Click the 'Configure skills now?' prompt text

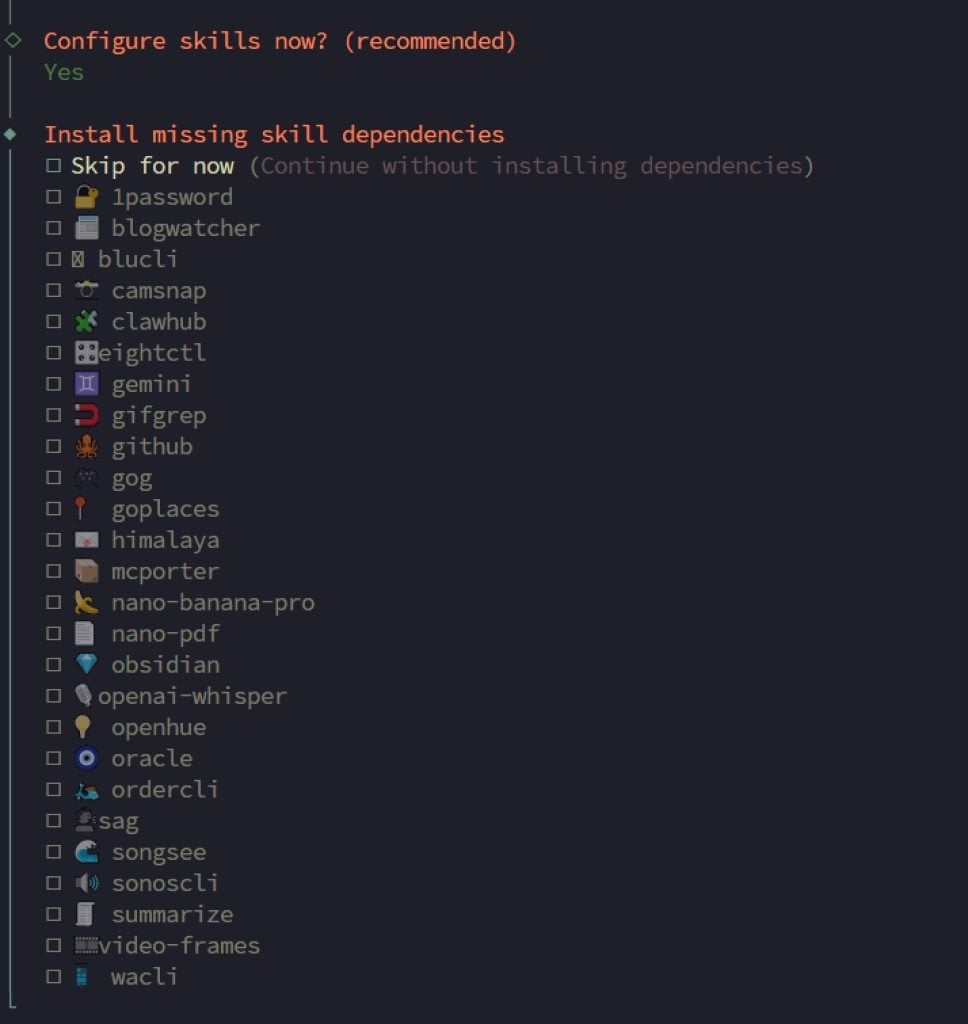click(280, 41)
